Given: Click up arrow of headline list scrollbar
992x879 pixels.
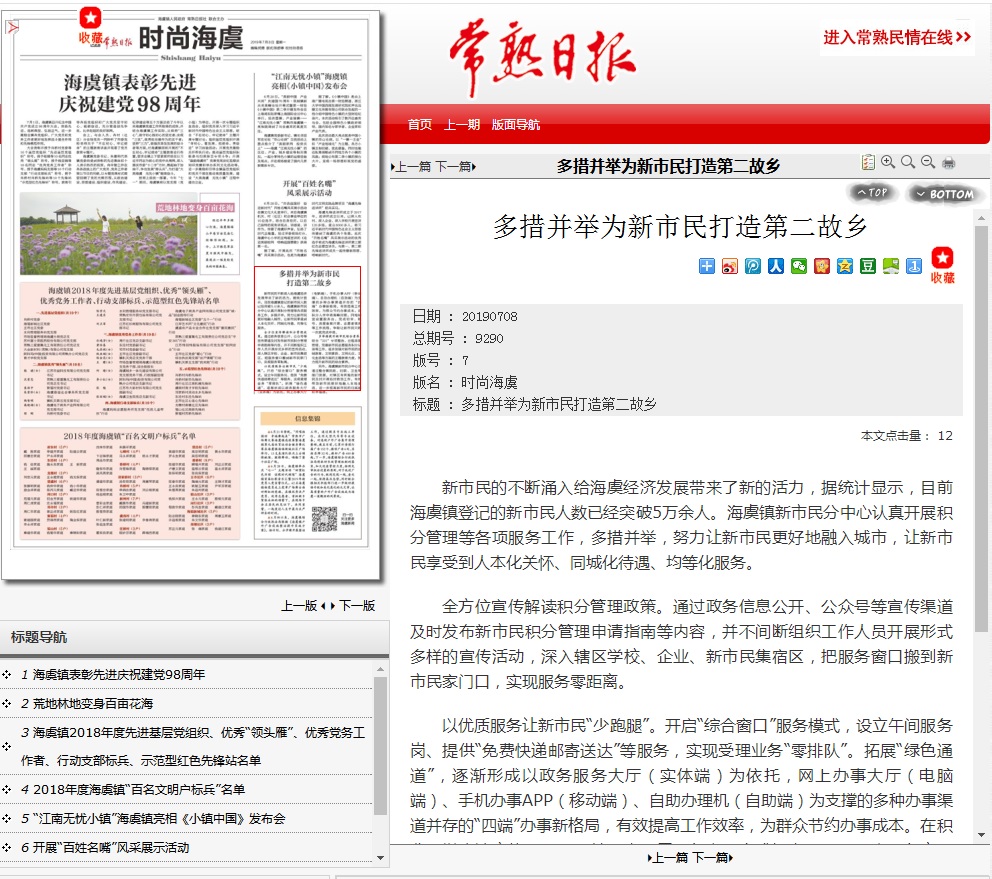Looking at the screenshot, I should (x=380, y=669).
